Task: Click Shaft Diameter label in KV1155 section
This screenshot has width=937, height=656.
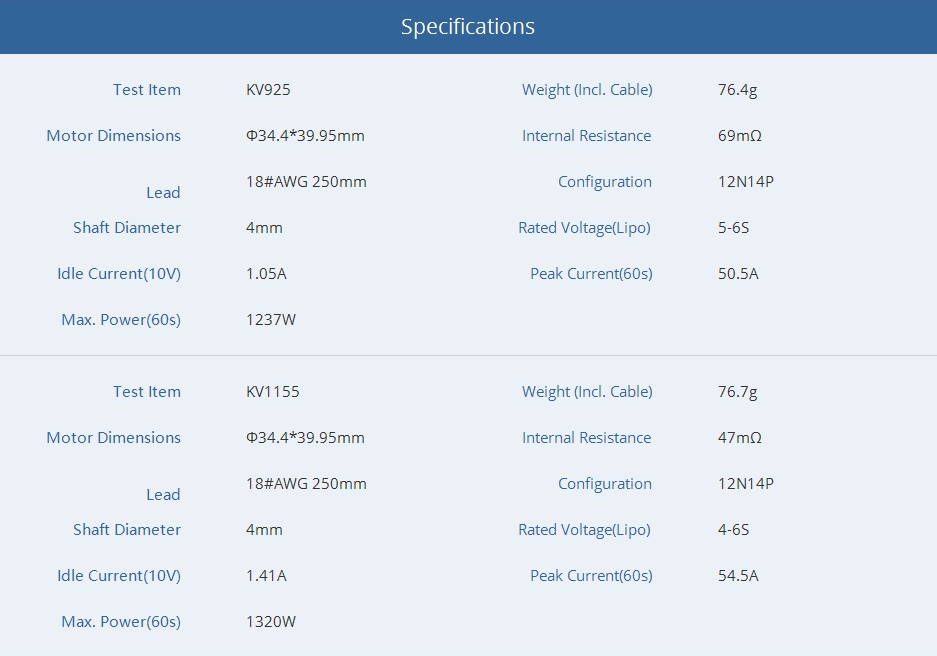Action: coord(127,530)
